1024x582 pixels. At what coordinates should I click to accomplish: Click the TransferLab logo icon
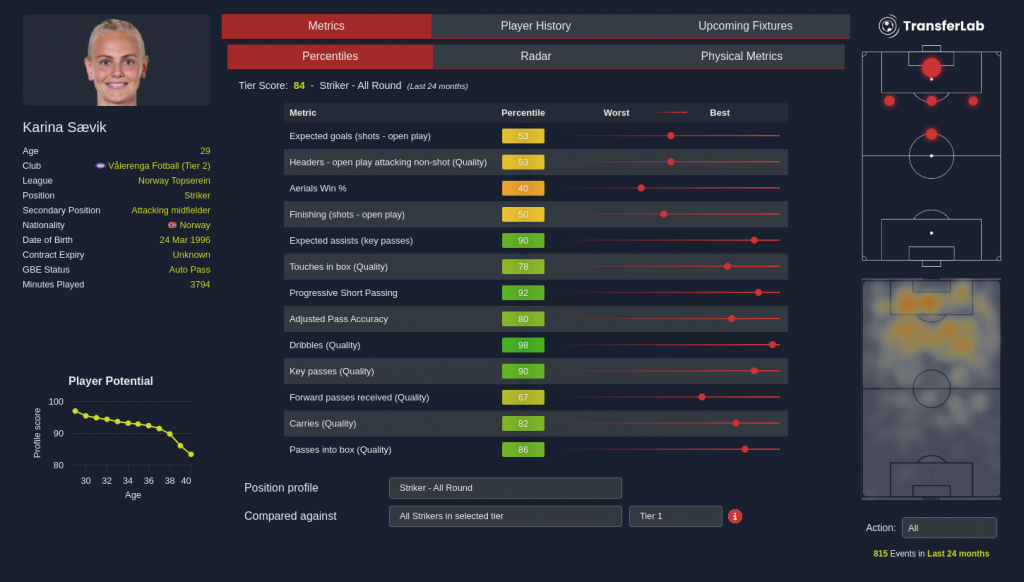point(888,26)
